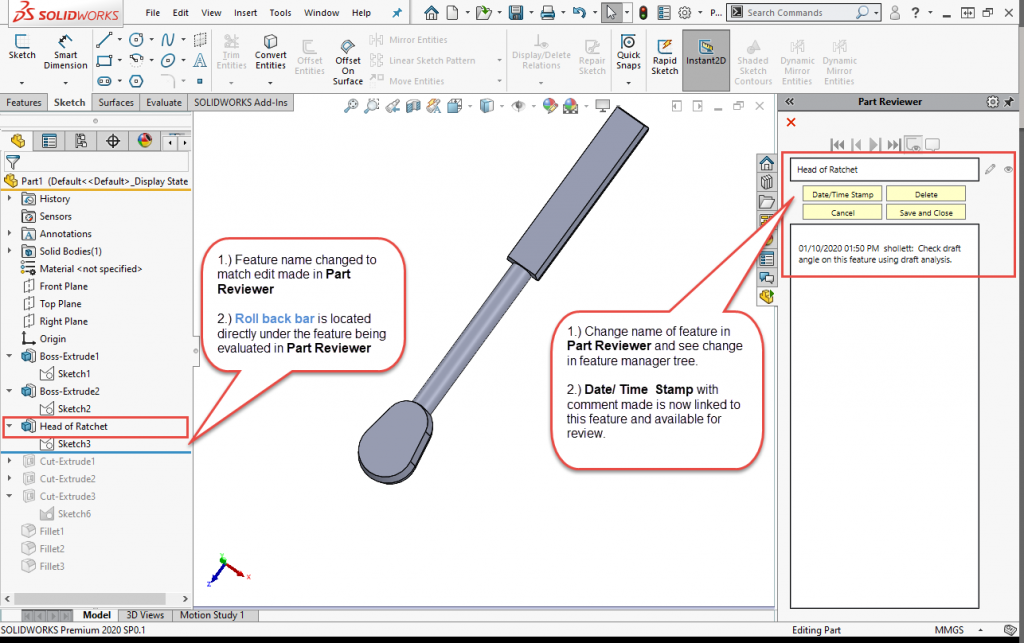Open the View menu
1024x643 pixels.
coord(211,12)
